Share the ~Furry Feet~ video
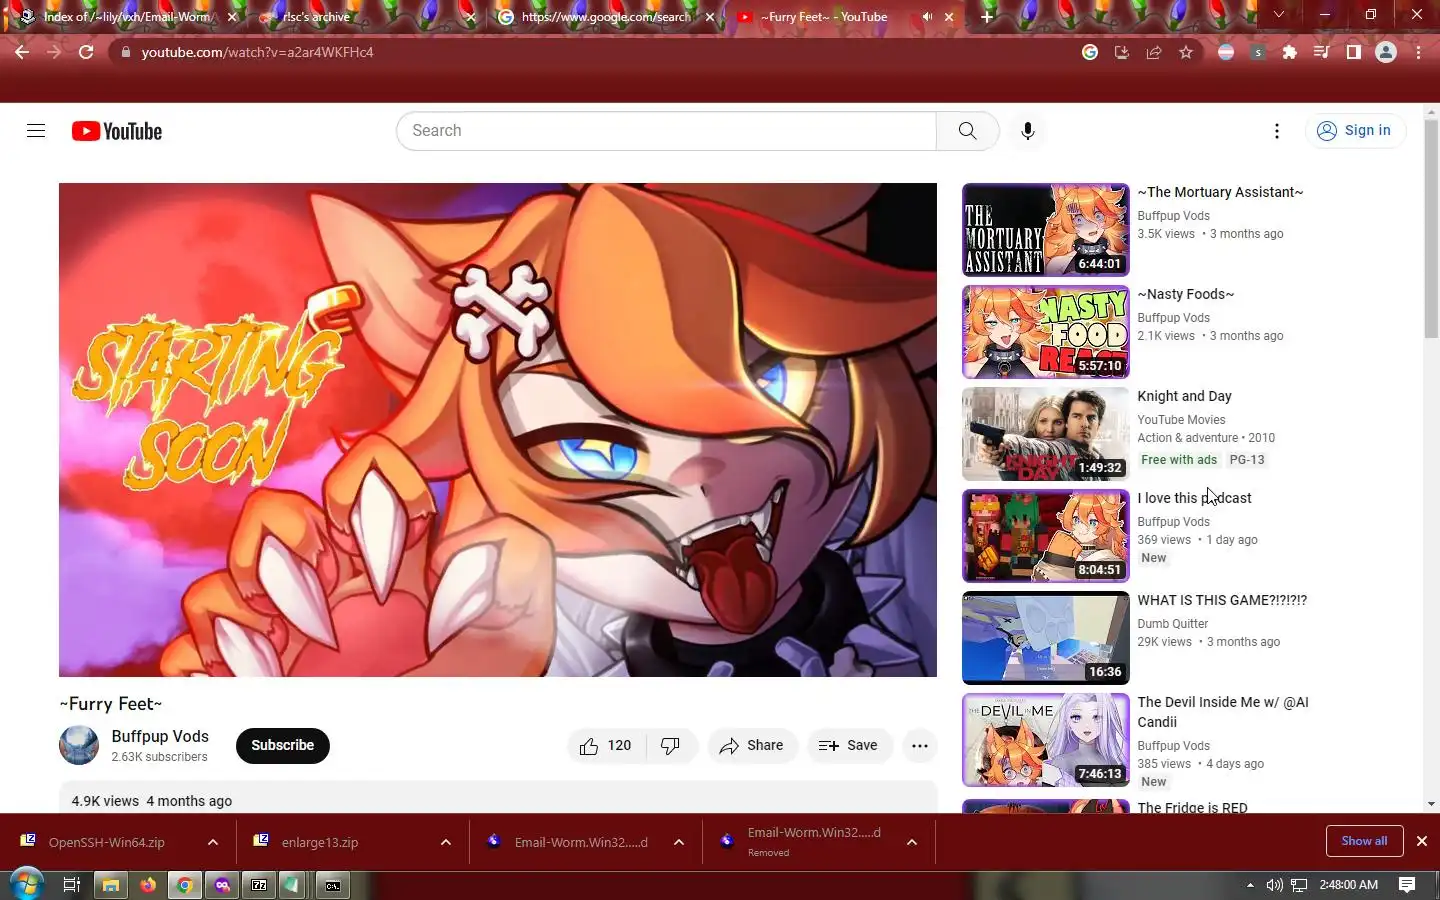 click(x=752, y=746)
